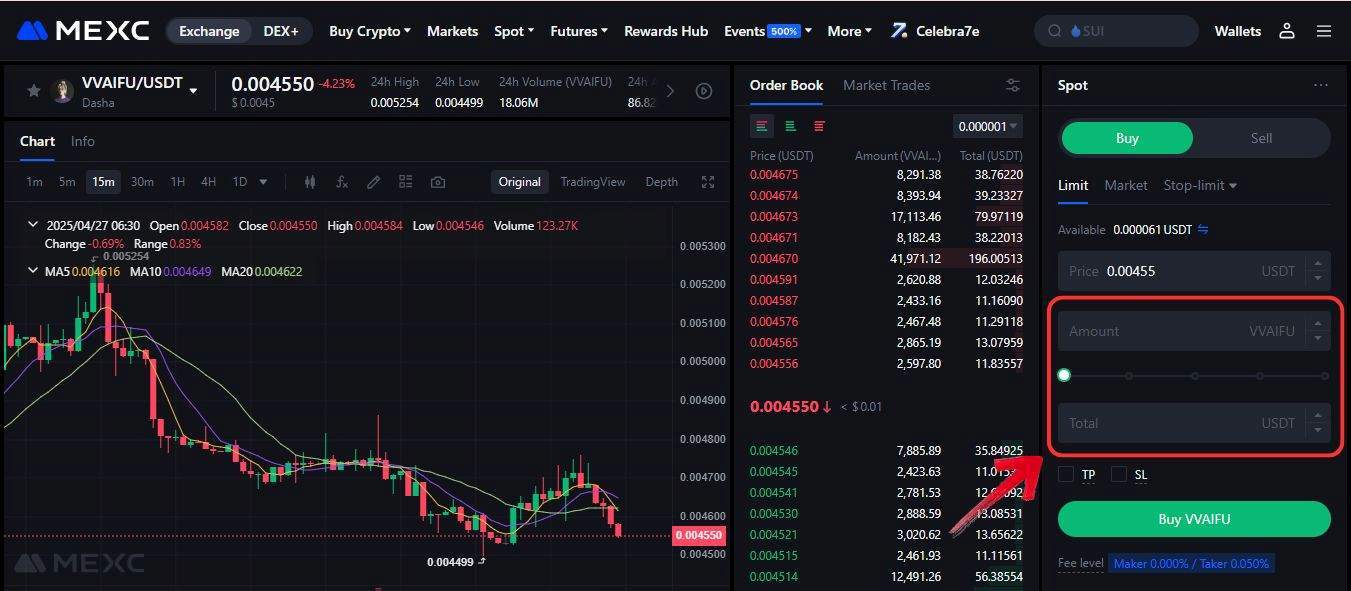Collapse the MA indicators row chevron
The height and width of the screenshot is (591, 1351).
click(33, 271)
